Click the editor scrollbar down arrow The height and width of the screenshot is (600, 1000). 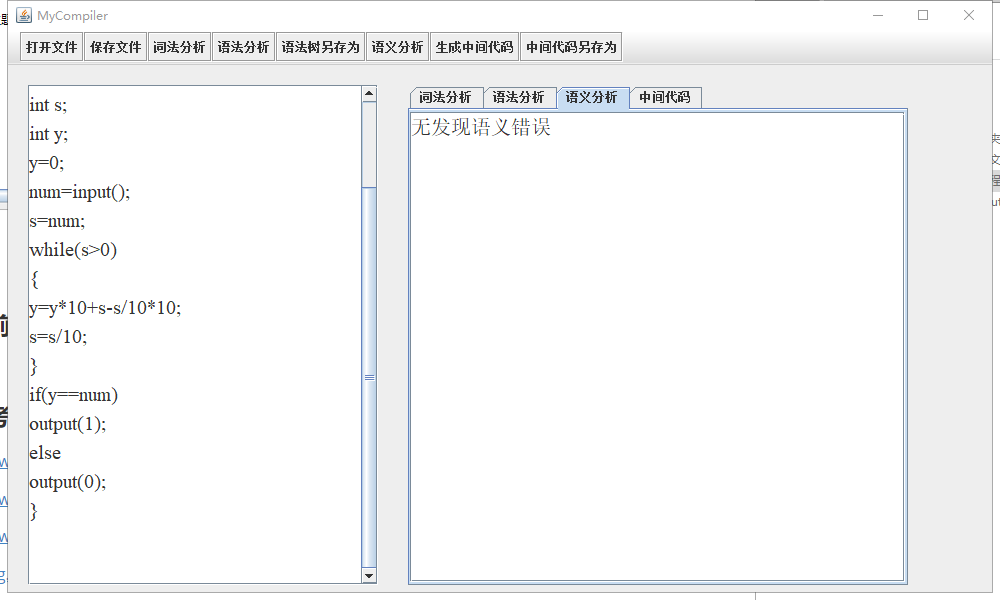click(x=369, y=576)
